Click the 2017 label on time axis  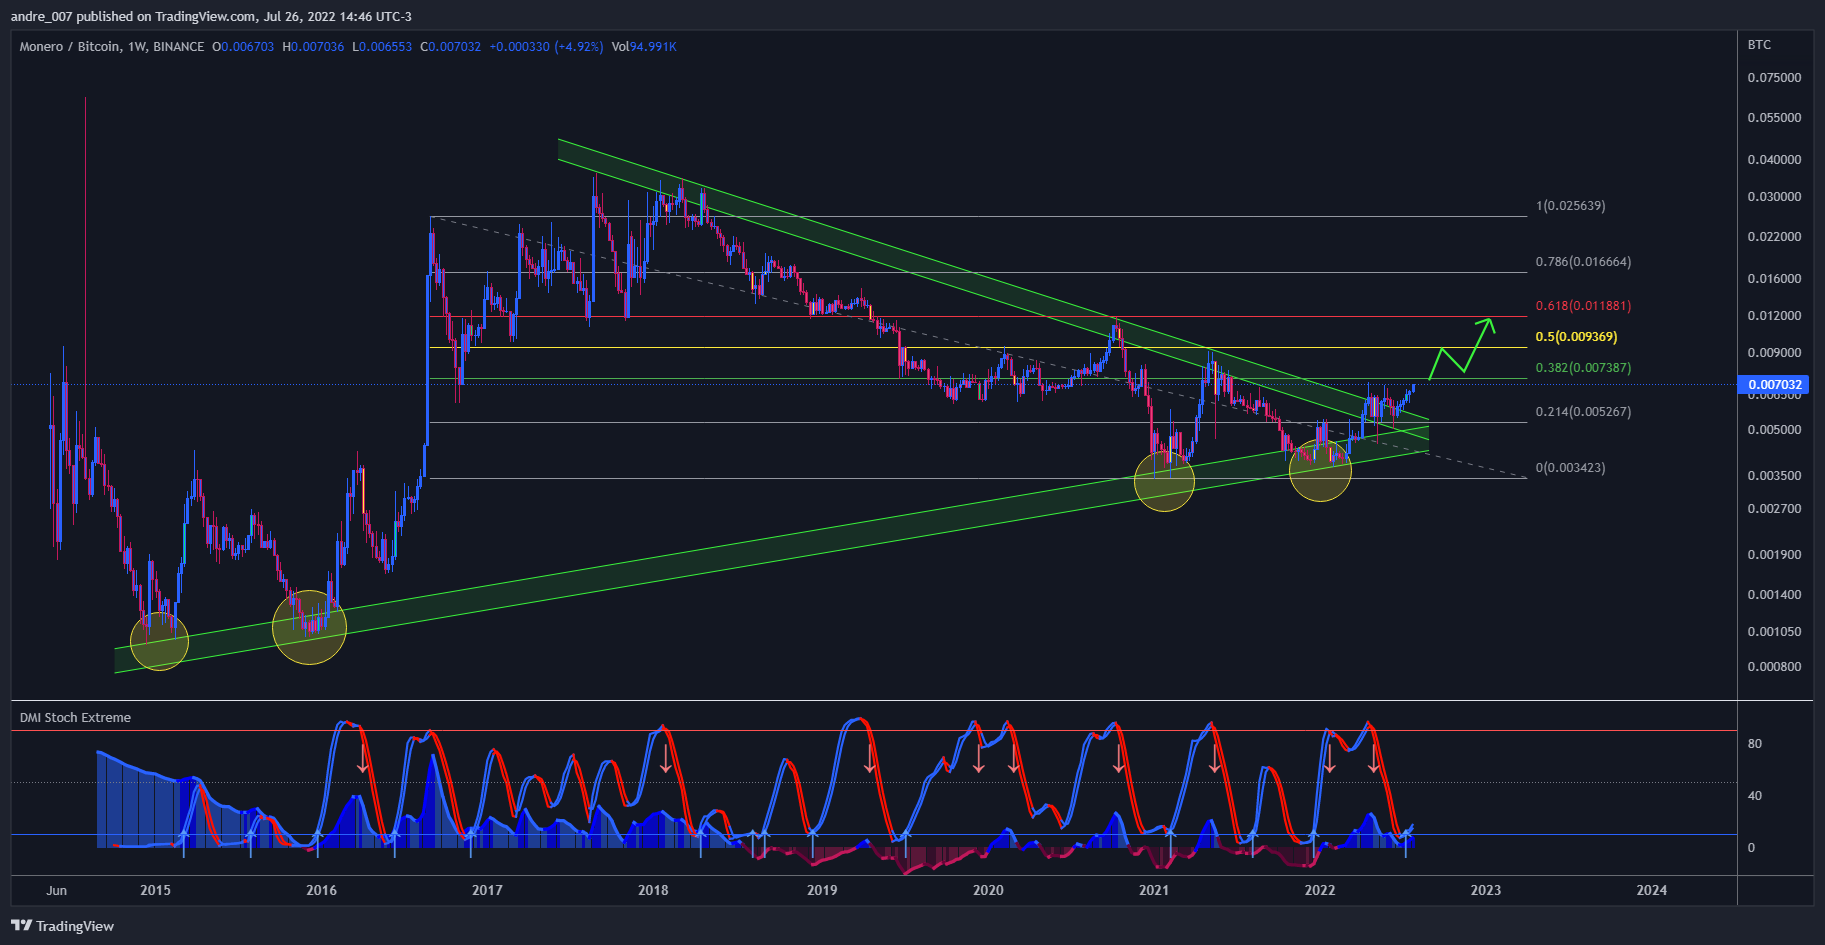click(487, 890)
